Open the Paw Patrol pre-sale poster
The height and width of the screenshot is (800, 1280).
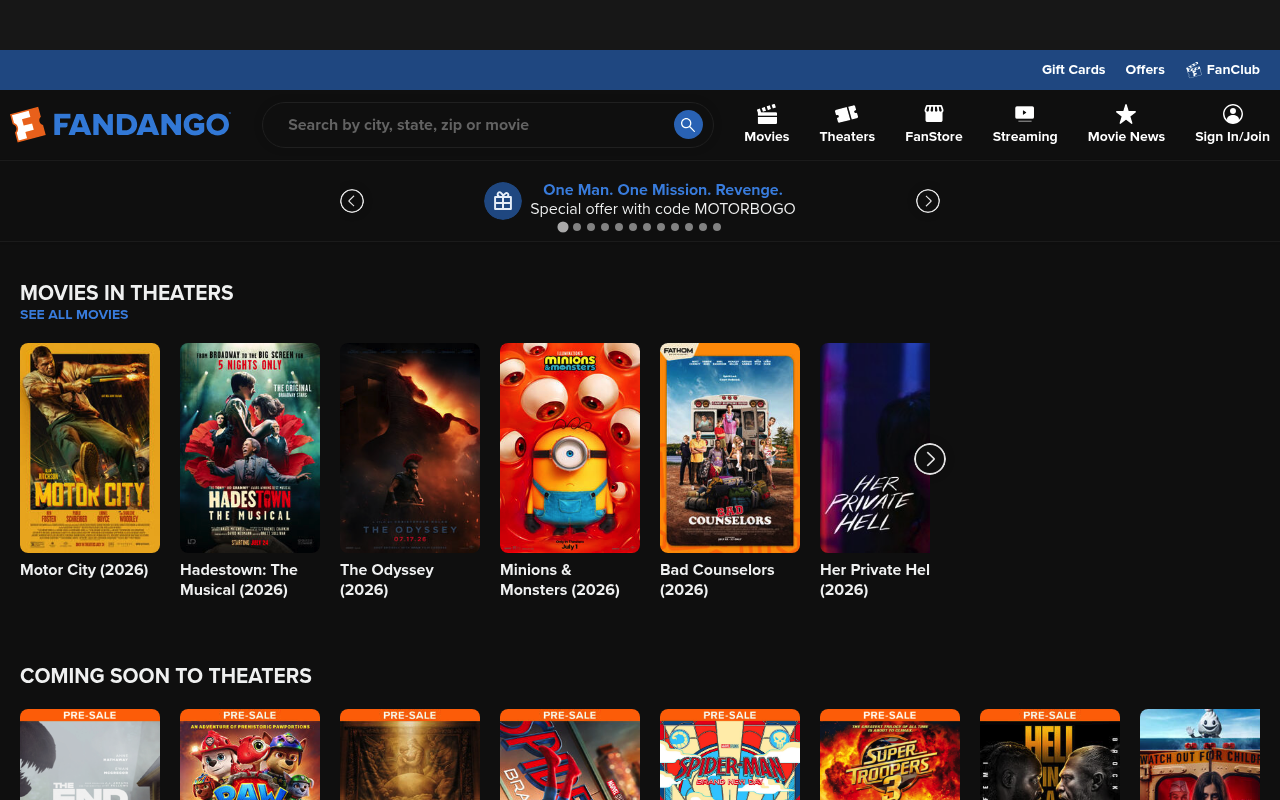coord(250,755)
